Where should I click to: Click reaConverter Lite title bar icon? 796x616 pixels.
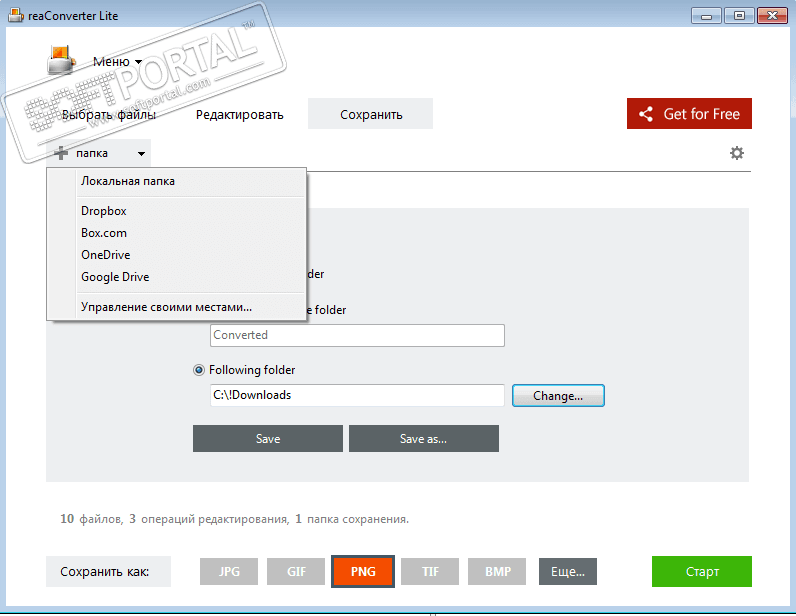click(16, 15)
